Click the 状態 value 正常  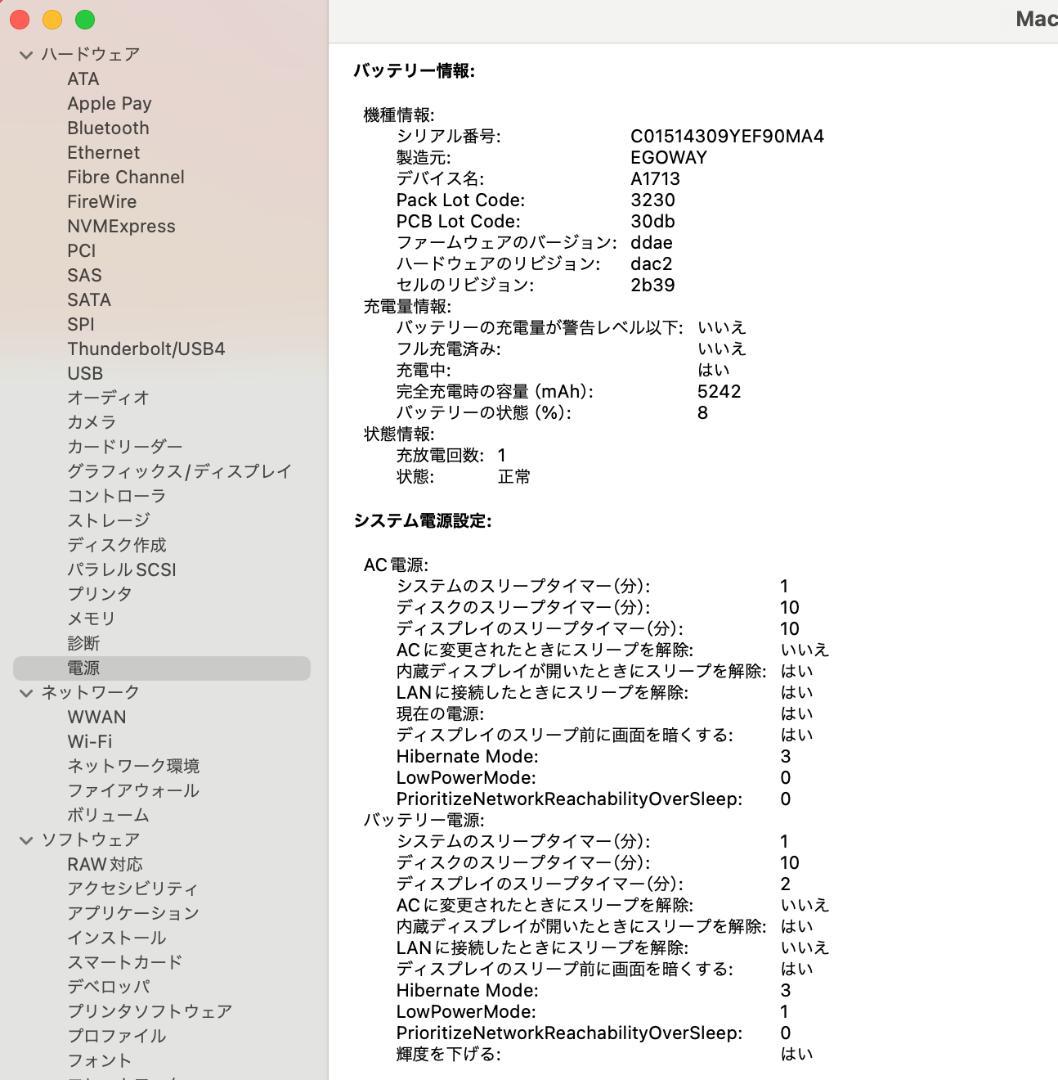[x=514, y=477]
